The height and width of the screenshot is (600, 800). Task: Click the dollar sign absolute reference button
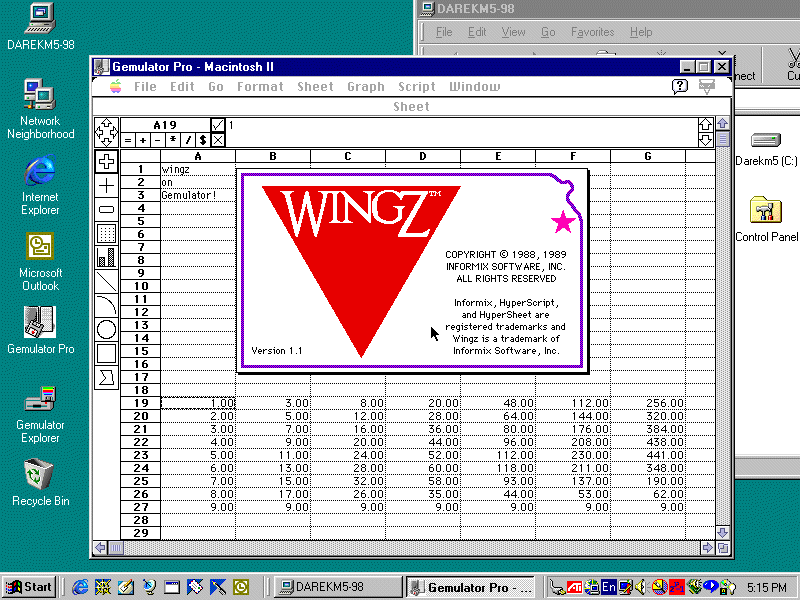click(203, 140)
